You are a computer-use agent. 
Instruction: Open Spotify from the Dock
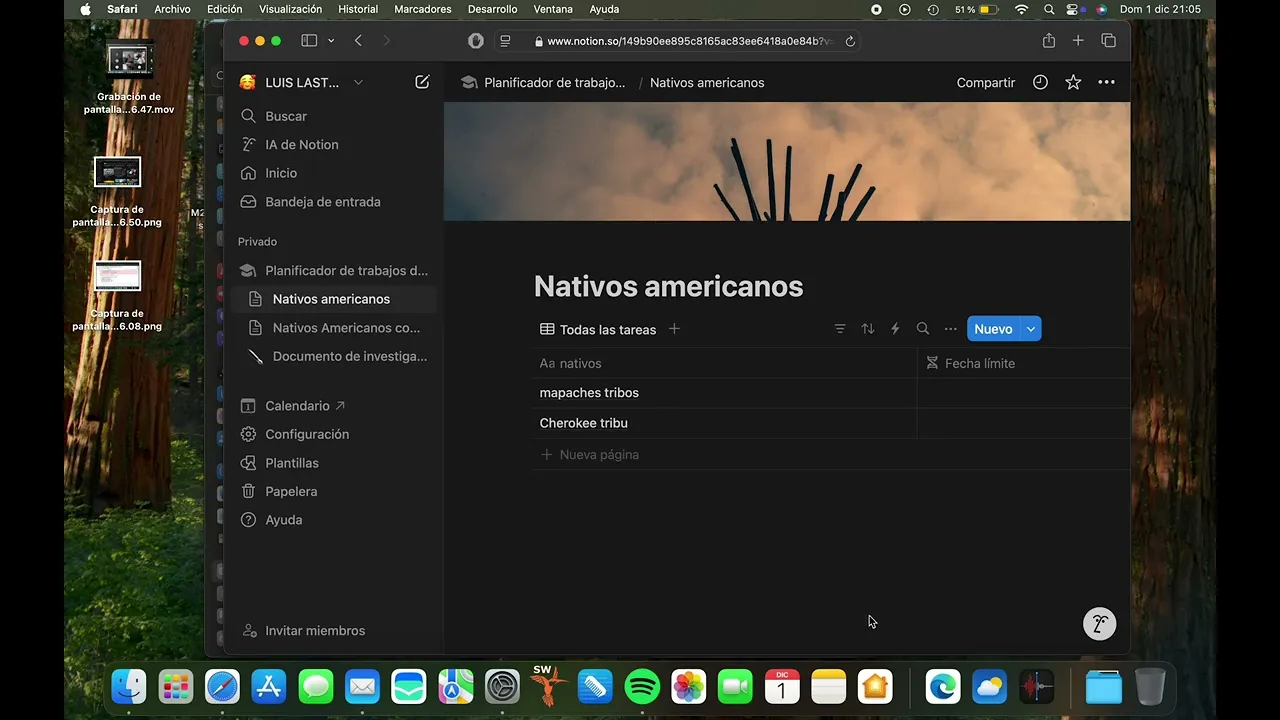pos(642,687)
